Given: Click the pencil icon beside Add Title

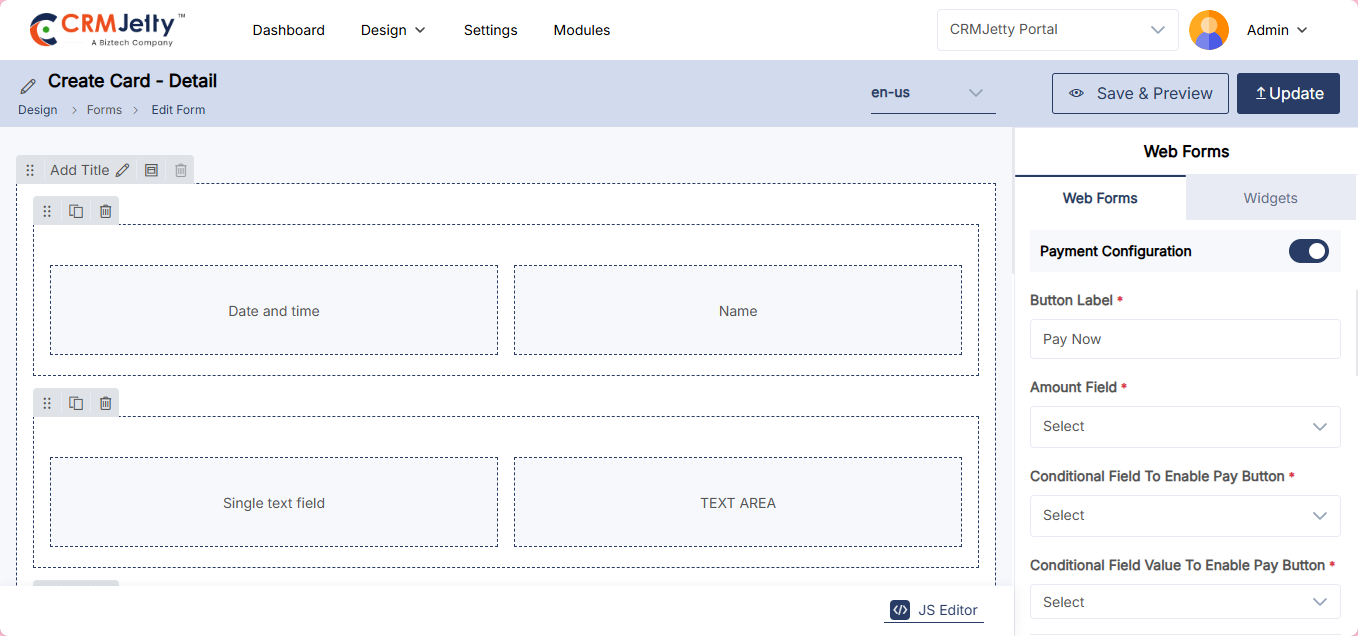Looking at the screenshot, I should point(123,170).
